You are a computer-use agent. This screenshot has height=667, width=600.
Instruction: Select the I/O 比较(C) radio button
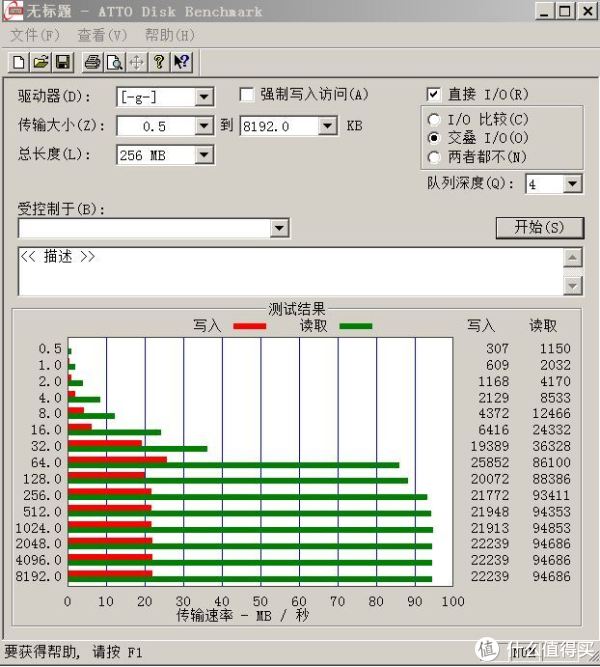coord(434,120)
